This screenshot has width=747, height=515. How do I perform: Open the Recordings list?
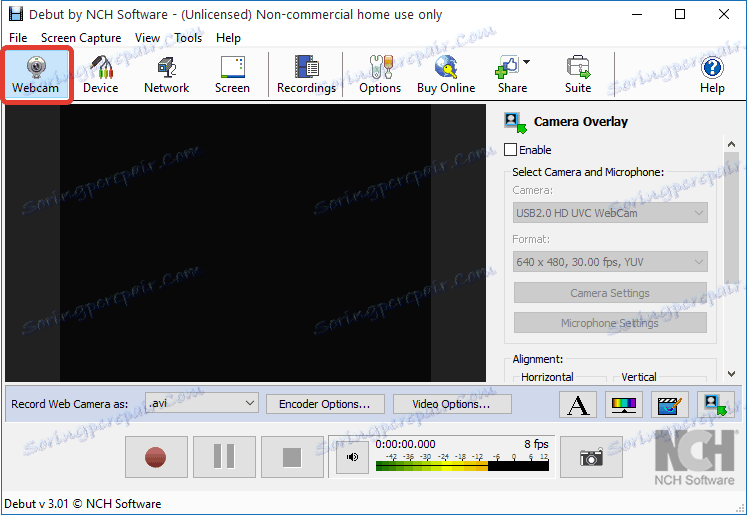(x=306, y=74)
